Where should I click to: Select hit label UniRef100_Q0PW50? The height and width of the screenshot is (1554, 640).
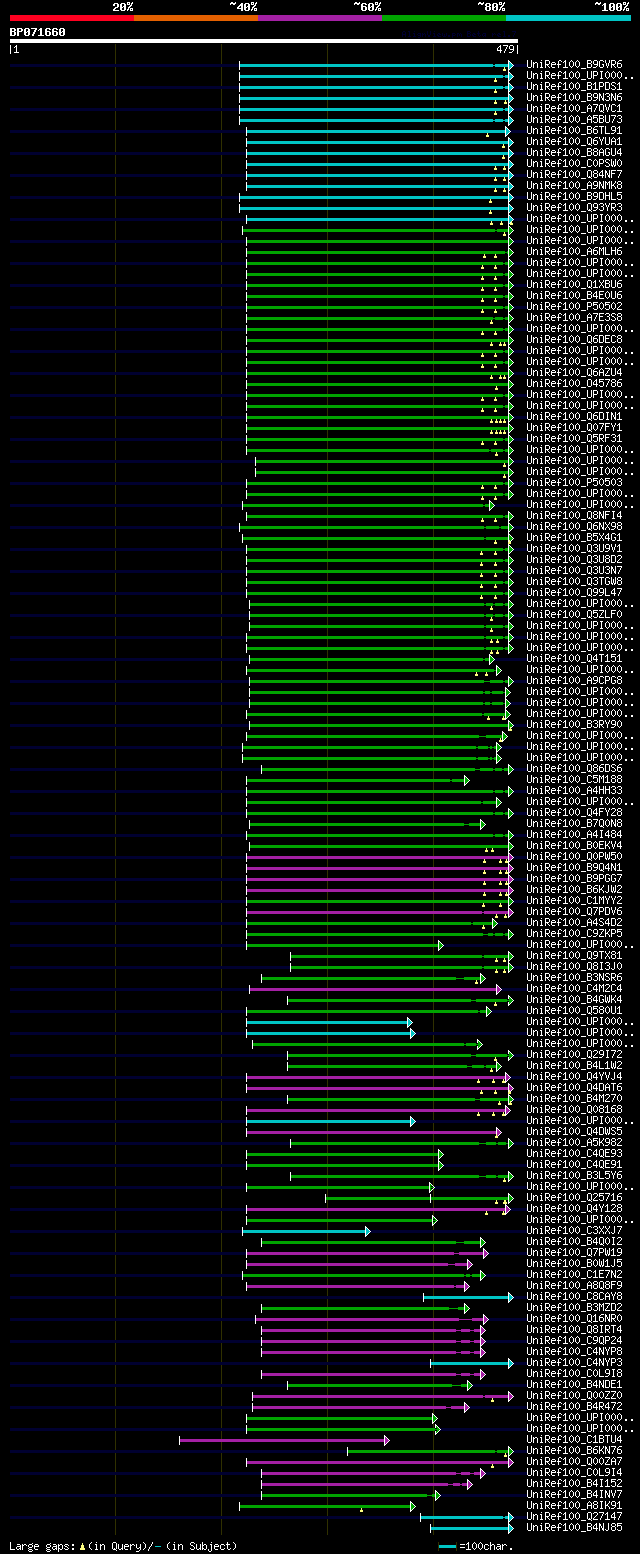coord(574,856)
